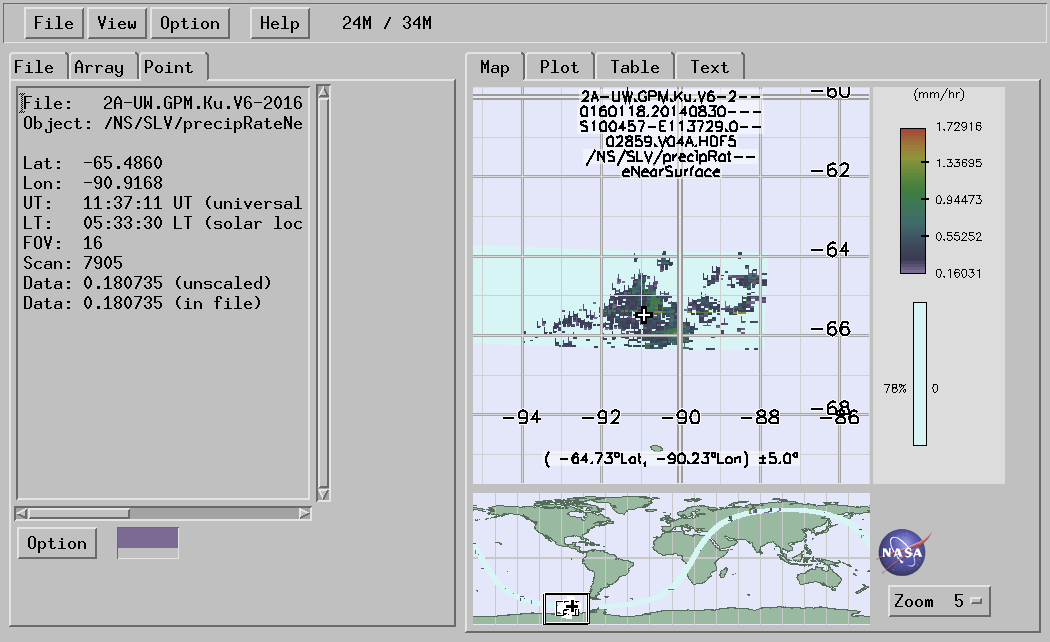The height and width of the screenshot is (642, 1050).
Task: Click the mm/hr color scale bar
Action: click(912, 200)
